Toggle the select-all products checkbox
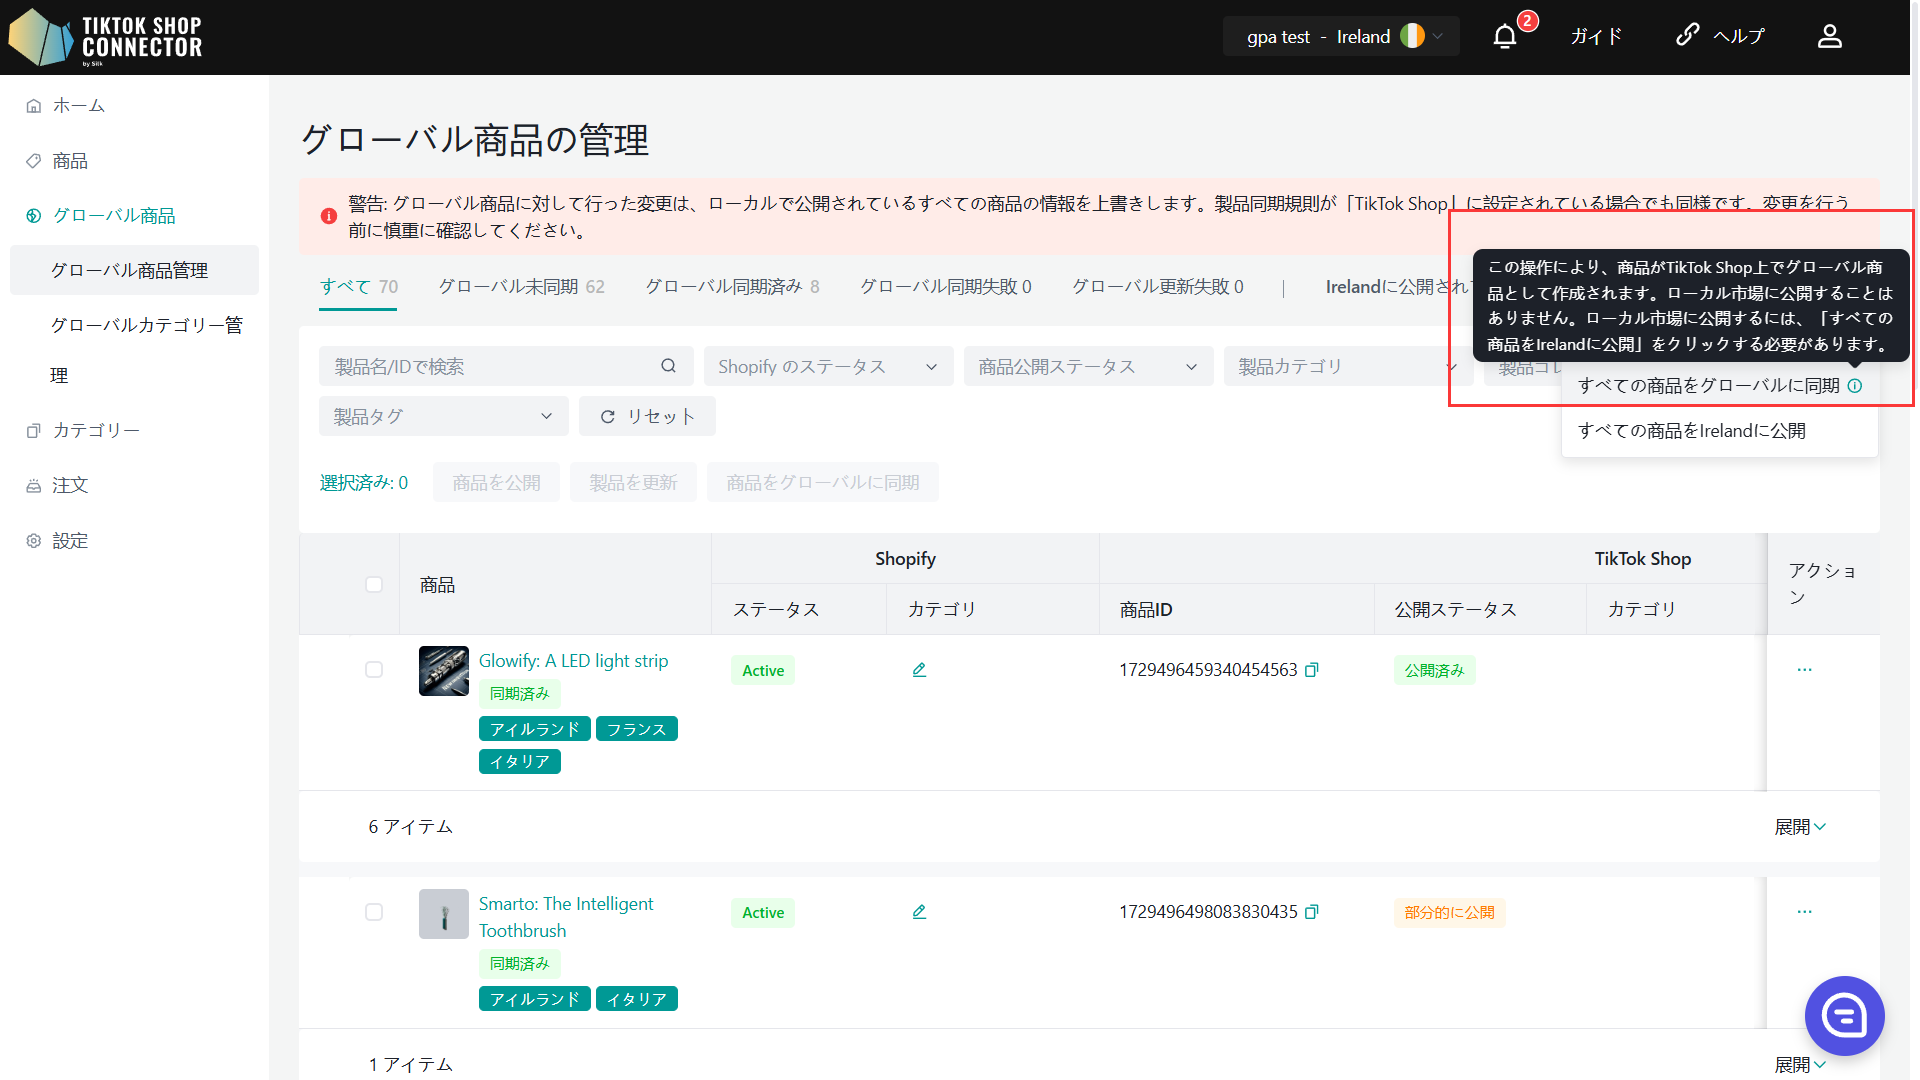 click(374, 584)
